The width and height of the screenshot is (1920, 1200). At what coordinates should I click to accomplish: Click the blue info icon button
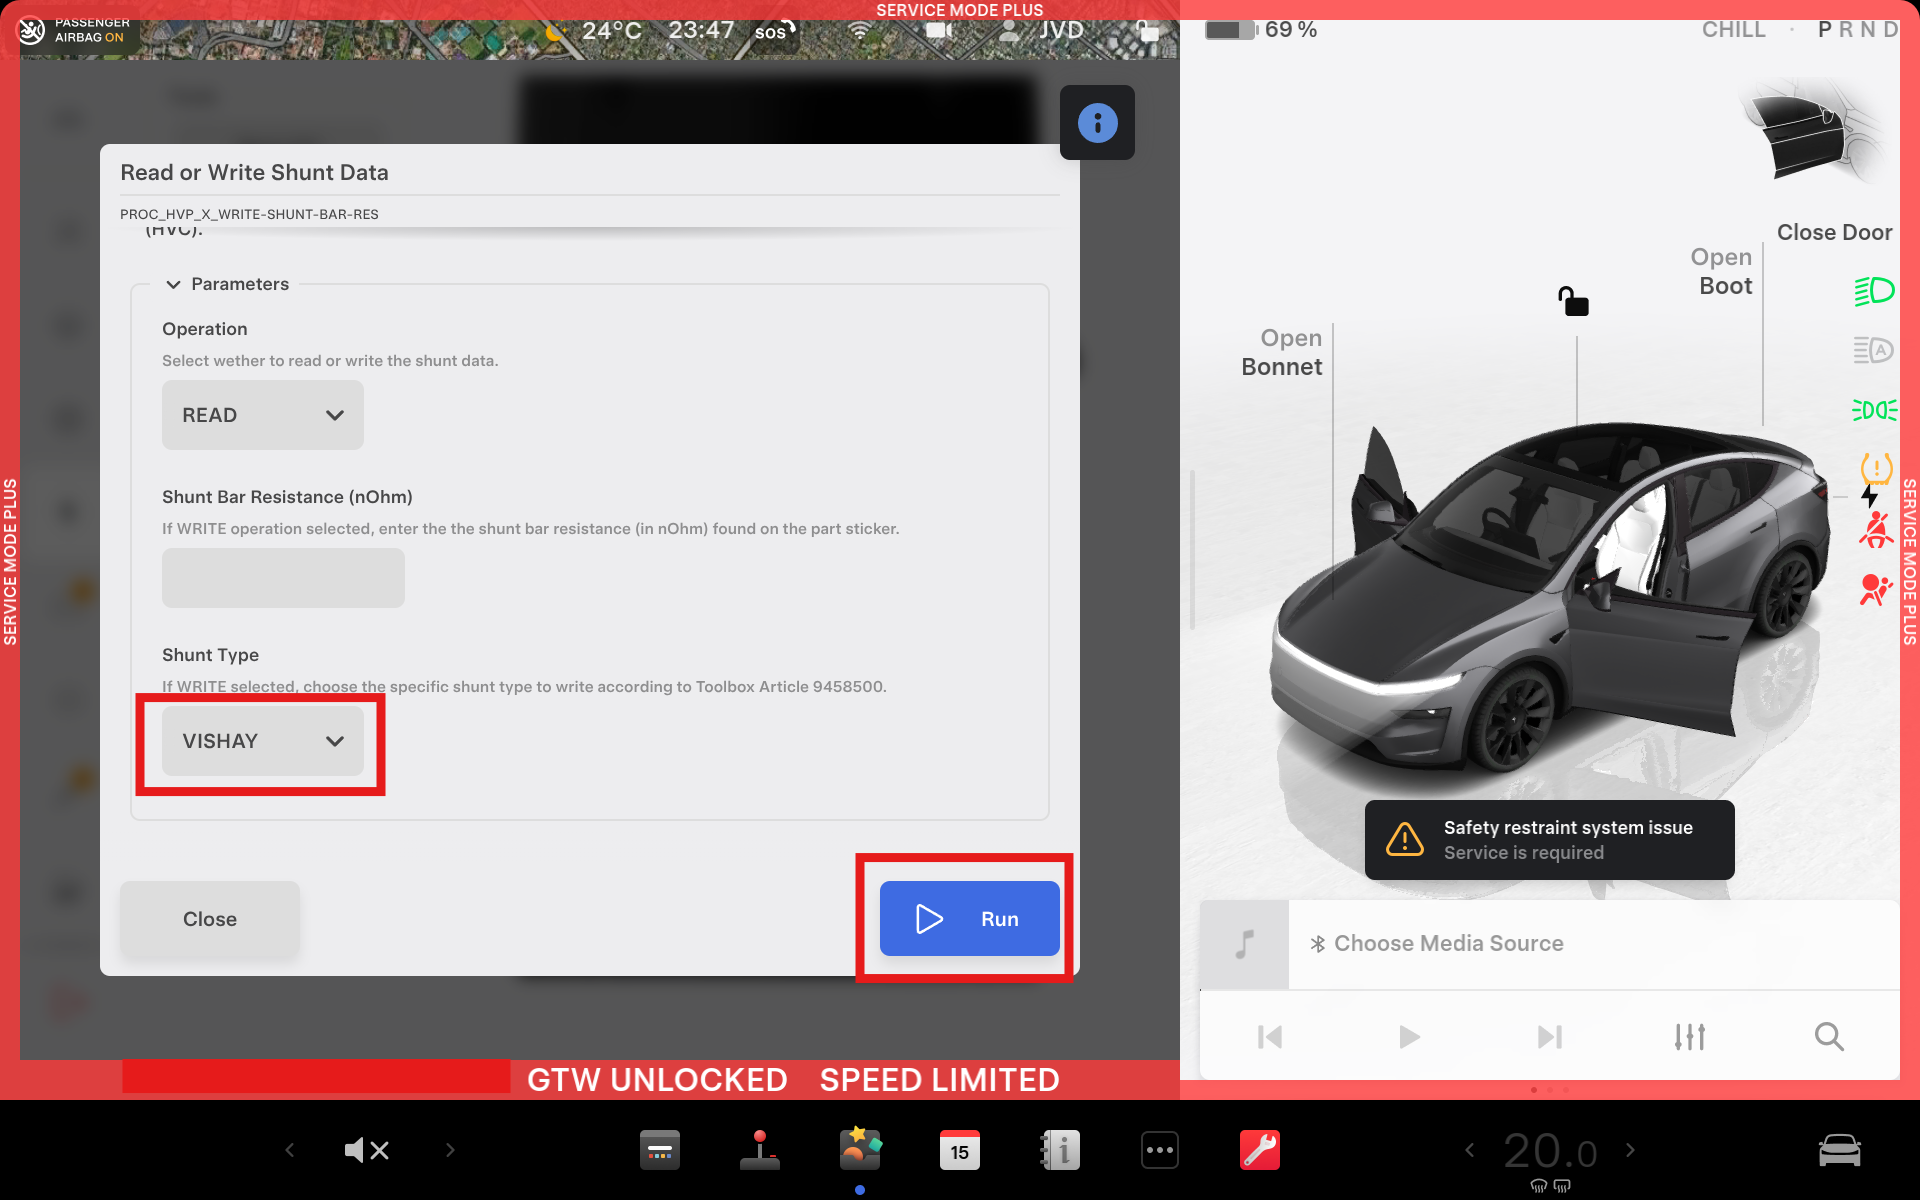click(x=1097, y=123)
